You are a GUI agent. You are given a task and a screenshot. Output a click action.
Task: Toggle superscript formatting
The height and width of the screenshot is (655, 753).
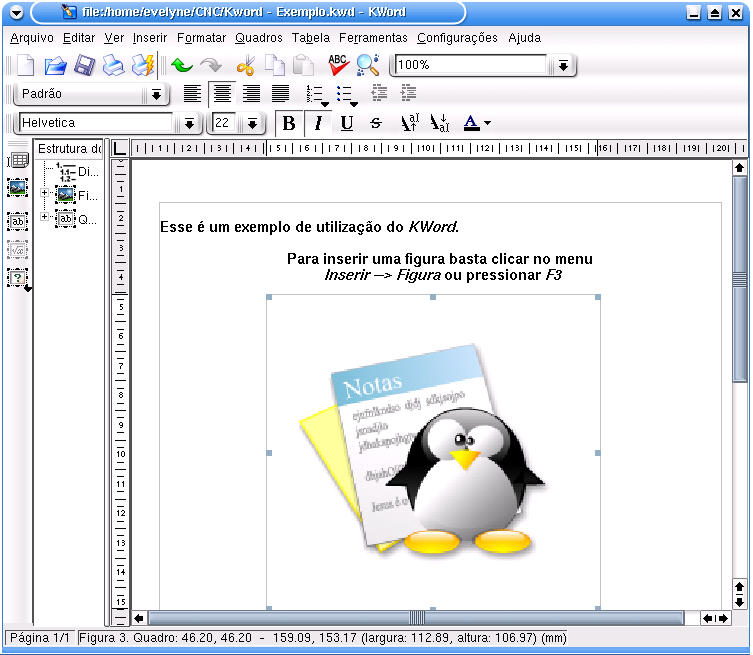pyautogui.click(x=410, y=123)
